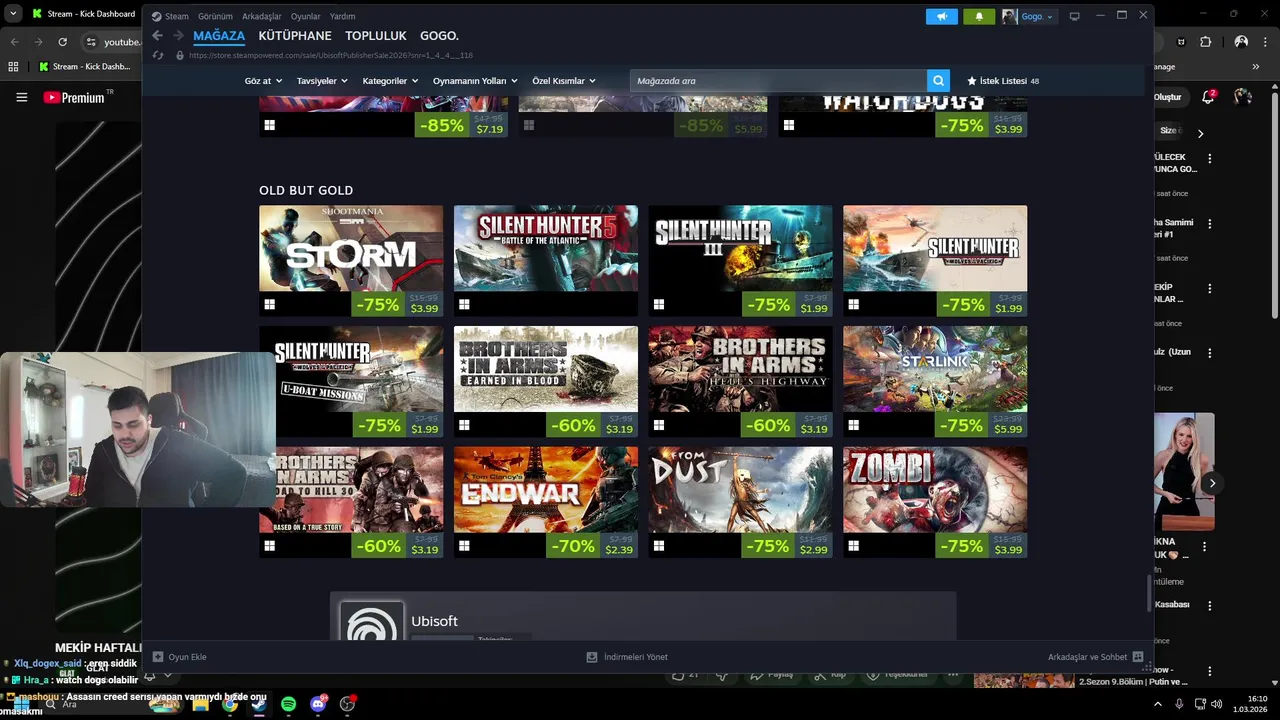1280x720 pixels.
Task: Click the Ubisoft publisher name
Action: point(434,621)
